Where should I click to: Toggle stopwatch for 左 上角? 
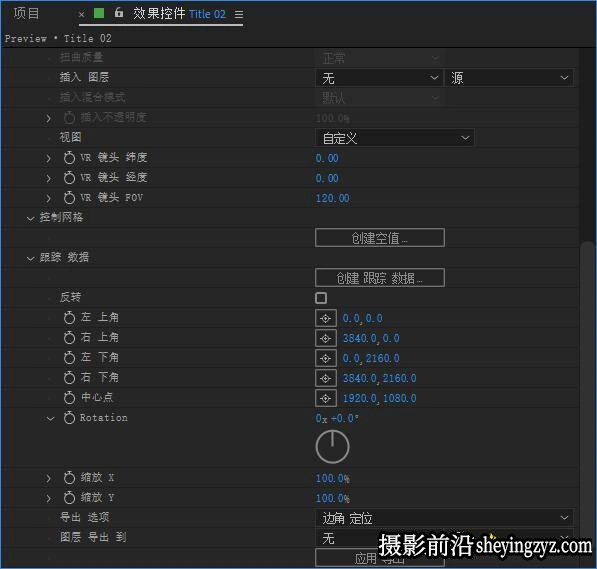69,317
